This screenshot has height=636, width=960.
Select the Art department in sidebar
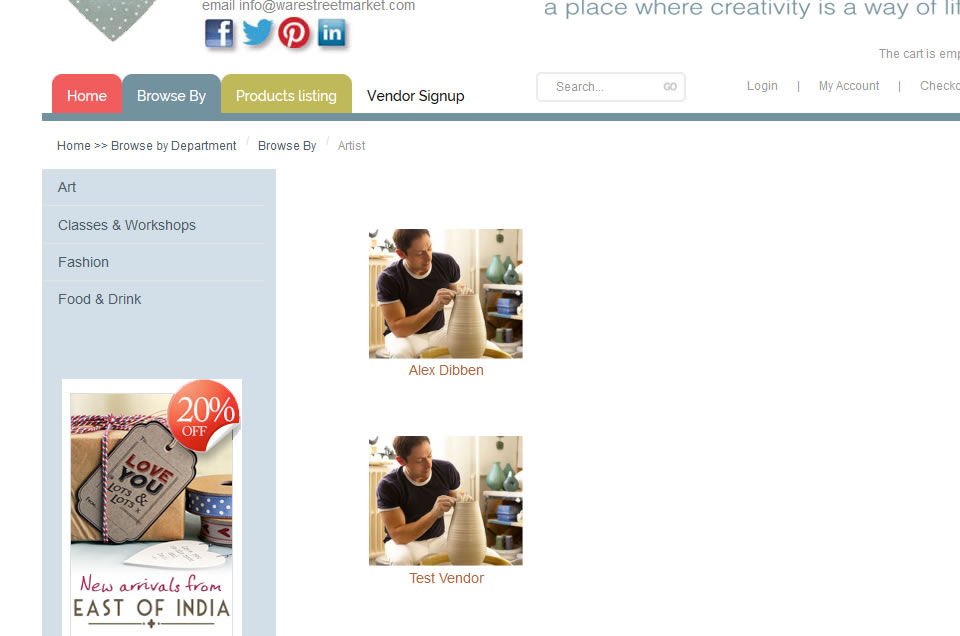(x=154, y=187)
